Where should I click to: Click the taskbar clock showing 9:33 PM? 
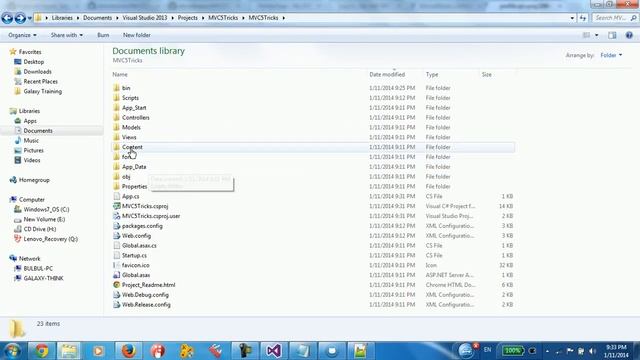click(x=616, y=351)
